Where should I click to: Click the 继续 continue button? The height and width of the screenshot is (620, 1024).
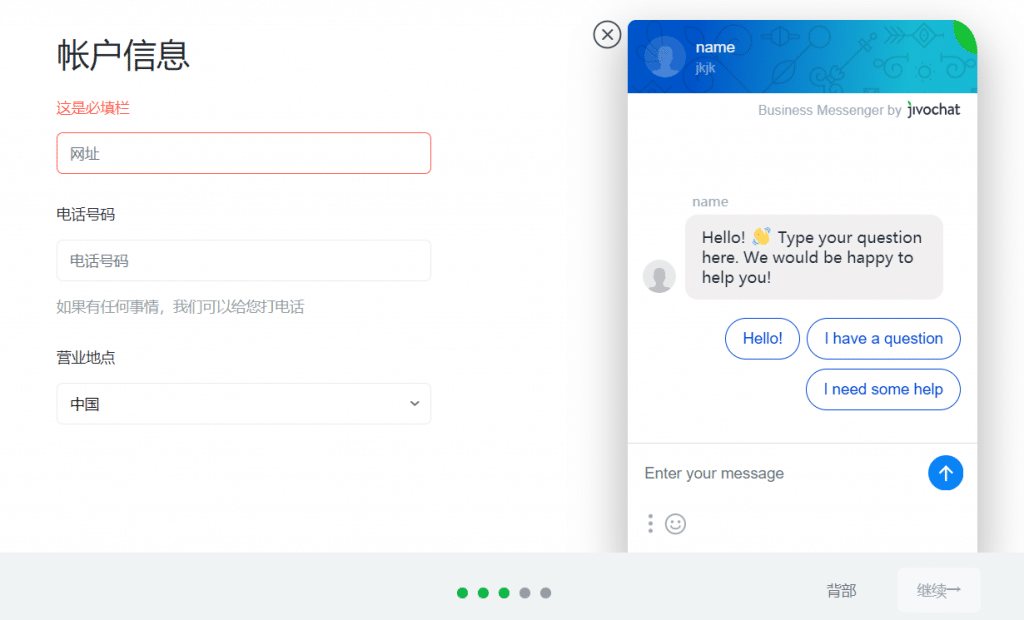938,591
